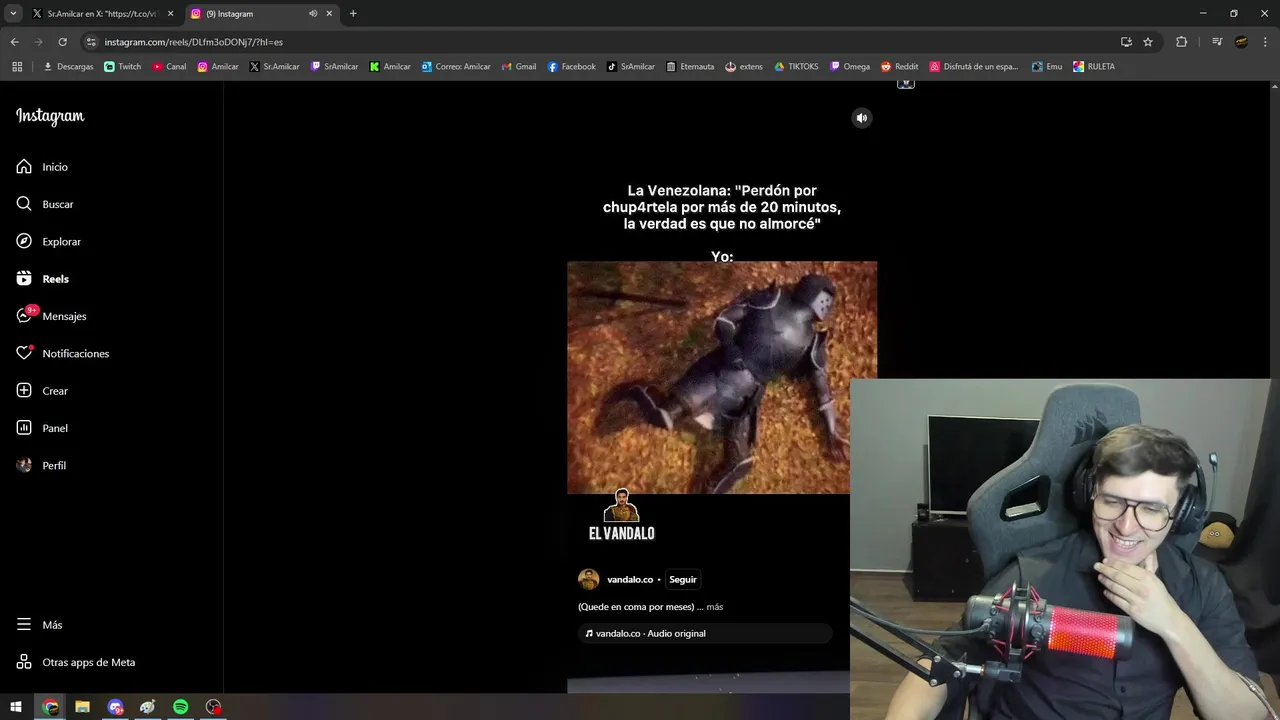This screenshot has height=720, width=1280.
Task: Open Sr.Amilcar X bookmark
Action: [275, 67]
